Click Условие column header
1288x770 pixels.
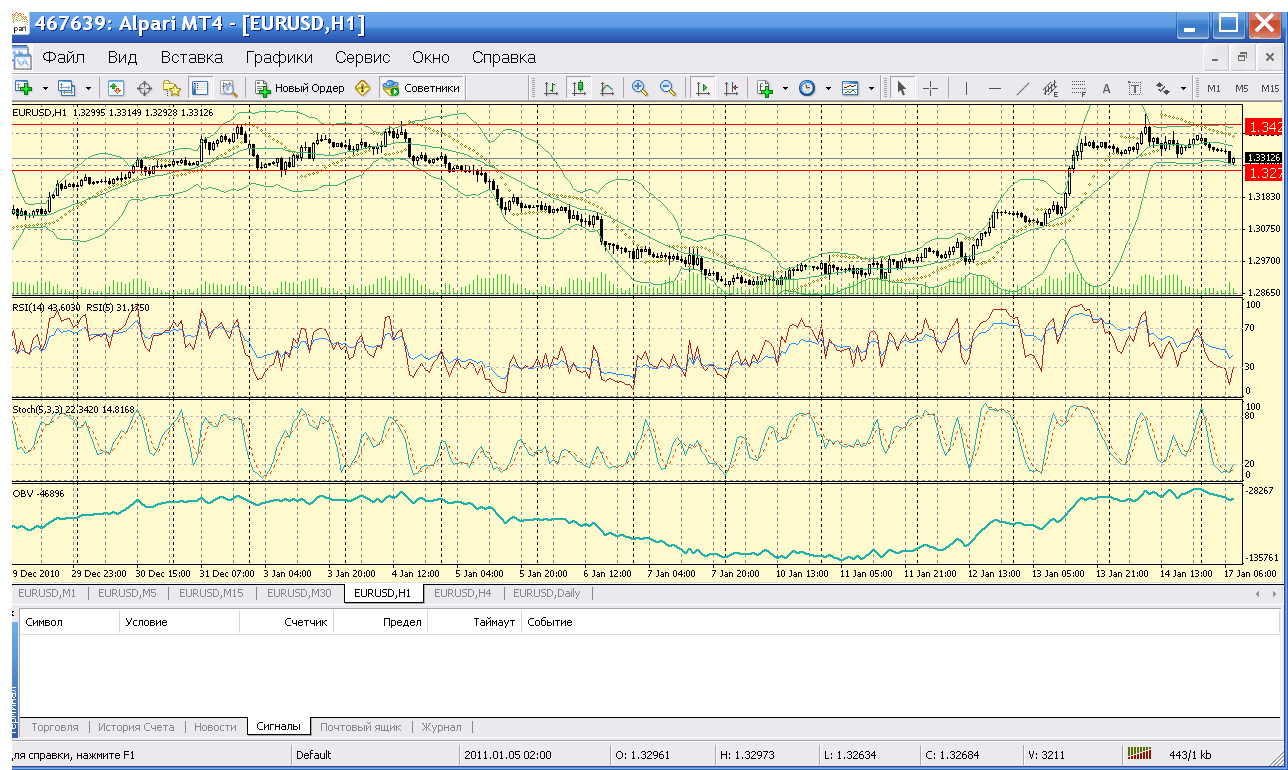click(x=180, y=622)
